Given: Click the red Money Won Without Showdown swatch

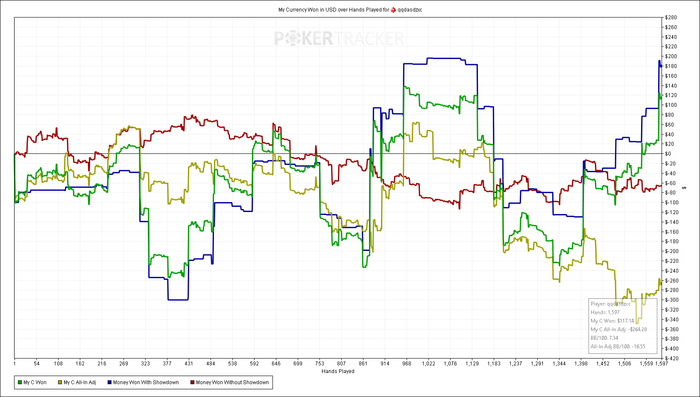Looking at the screenshot, I should pyautogui.click(x=192, y=382).
